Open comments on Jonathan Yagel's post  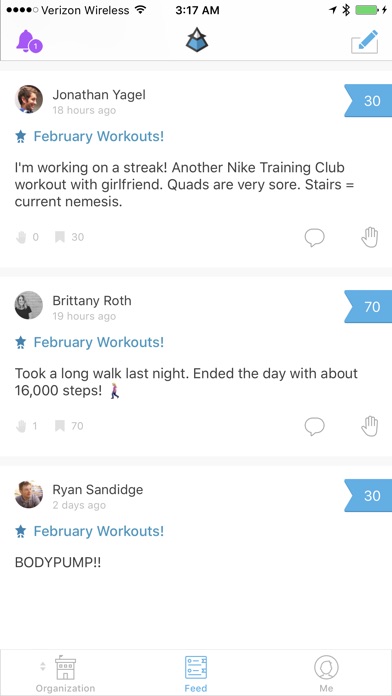tap(314, 237)
